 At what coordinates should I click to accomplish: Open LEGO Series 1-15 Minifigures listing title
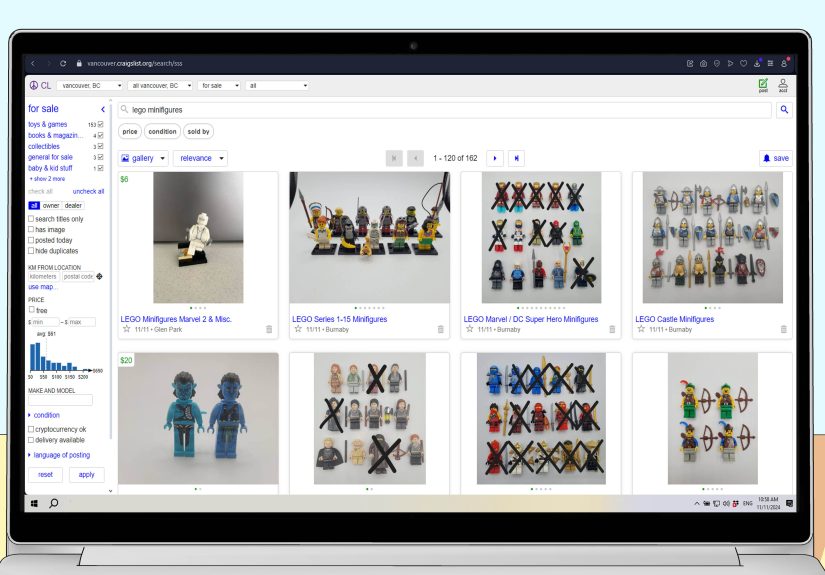[x=339, y=319]
